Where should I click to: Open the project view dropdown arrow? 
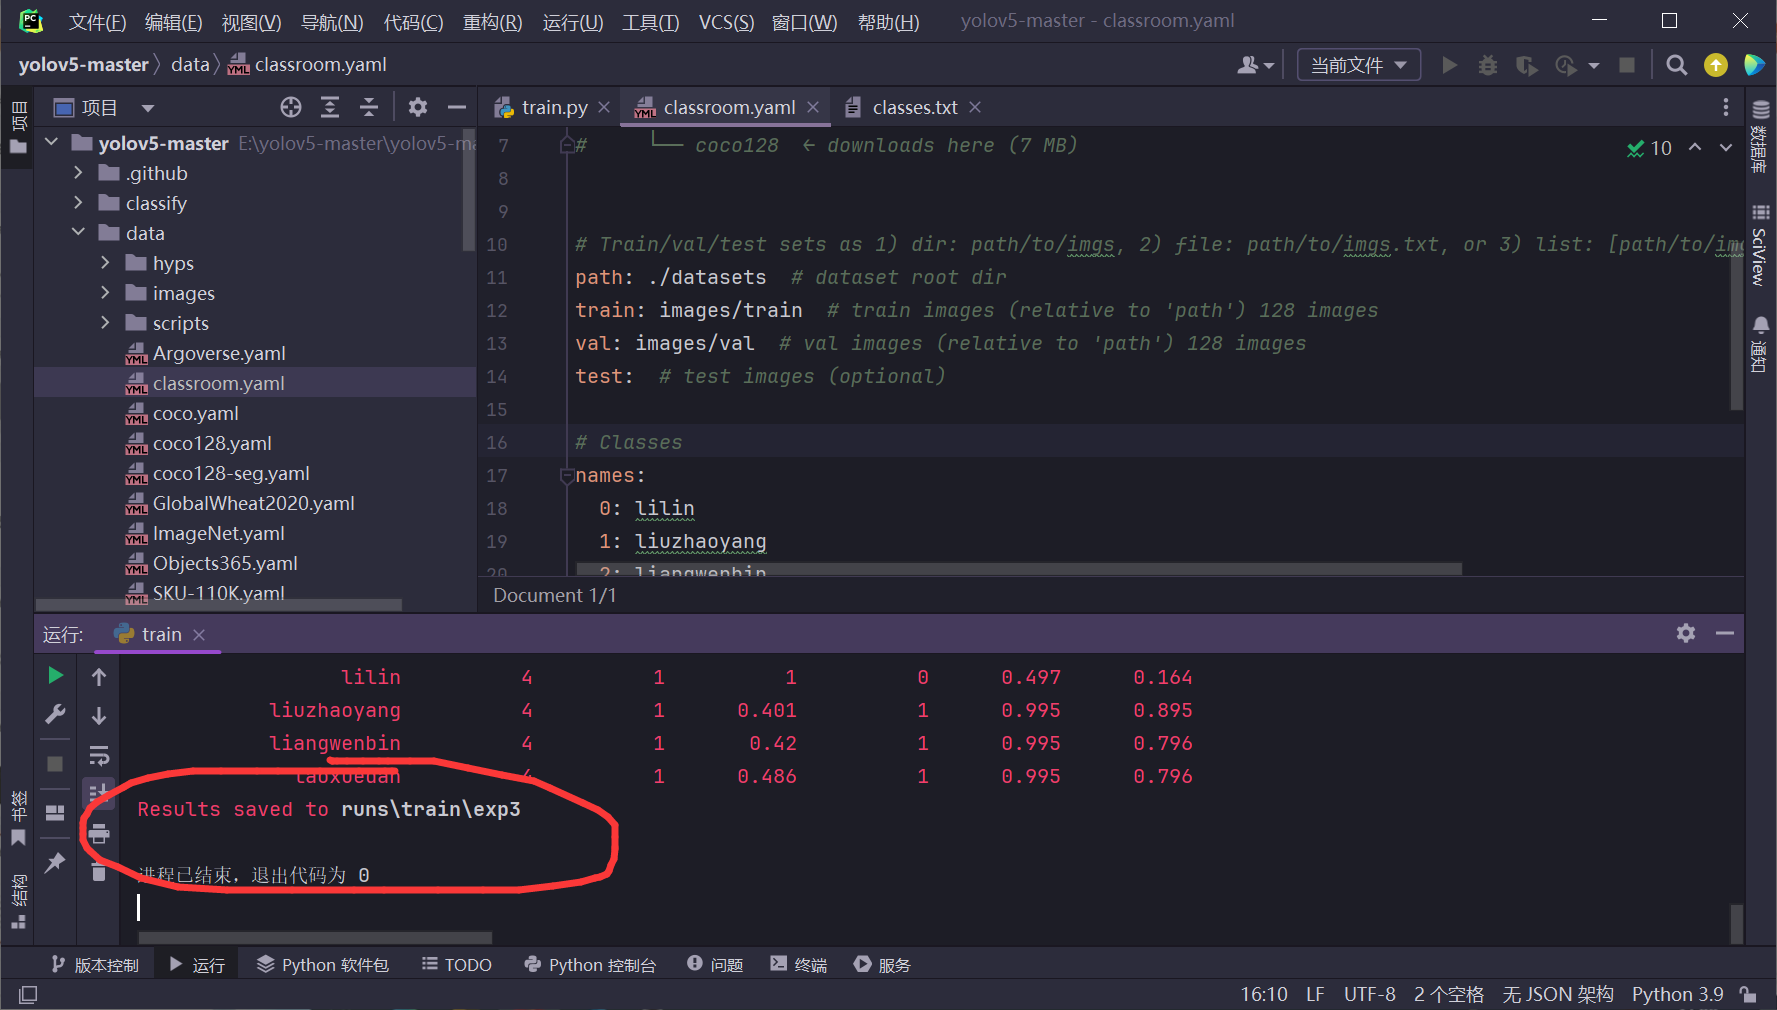pyautogui.click(x=148, y=108)
